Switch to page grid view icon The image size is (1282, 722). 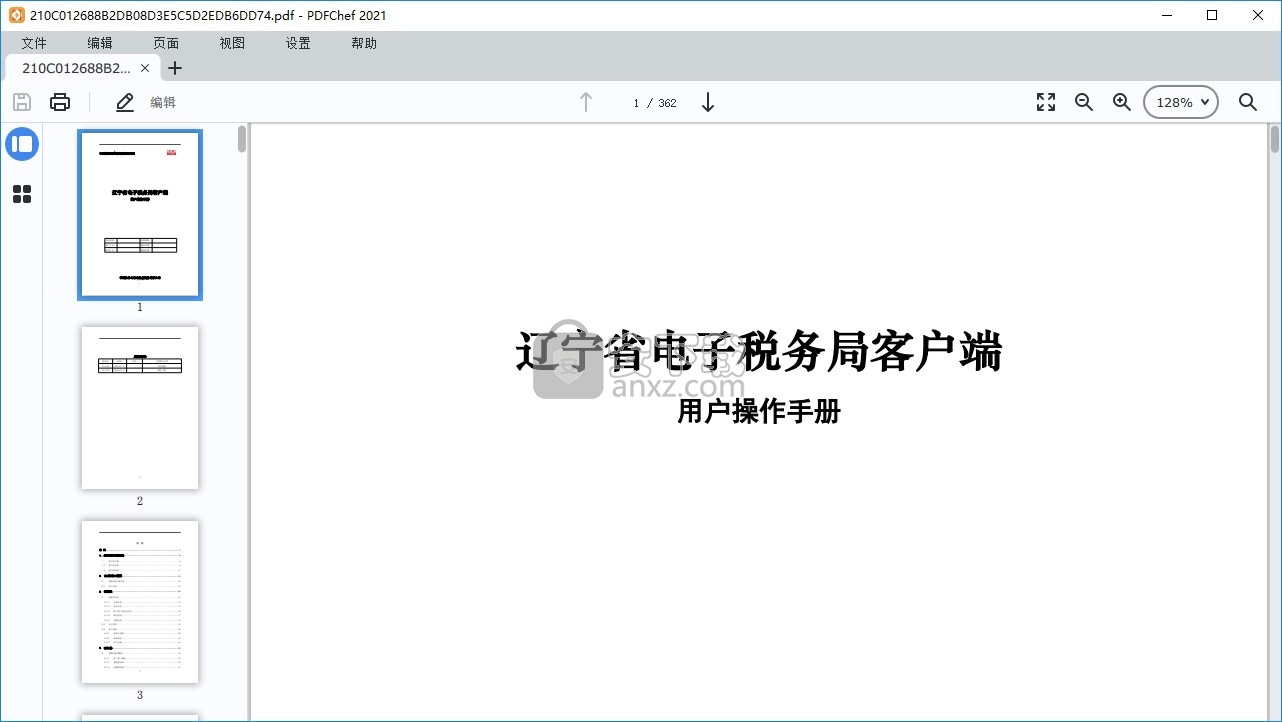(22, 194)
